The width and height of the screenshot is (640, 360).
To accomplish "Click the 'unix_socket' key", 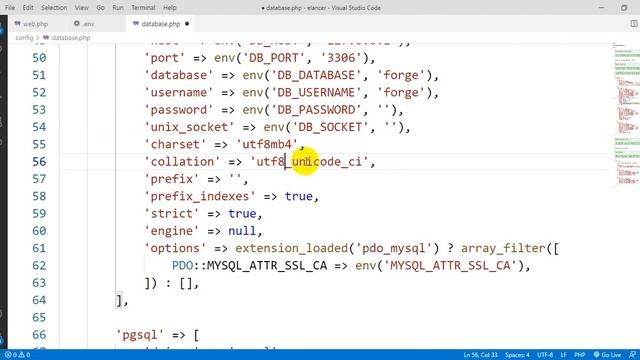I will (189, 127).
